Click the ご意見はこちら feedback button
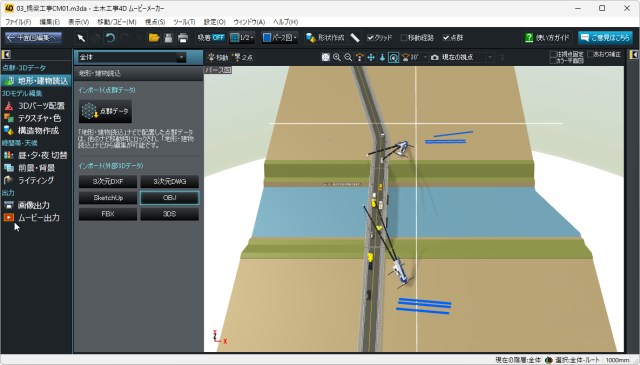This screenshot has height=365, width=640. coord(605,38)
